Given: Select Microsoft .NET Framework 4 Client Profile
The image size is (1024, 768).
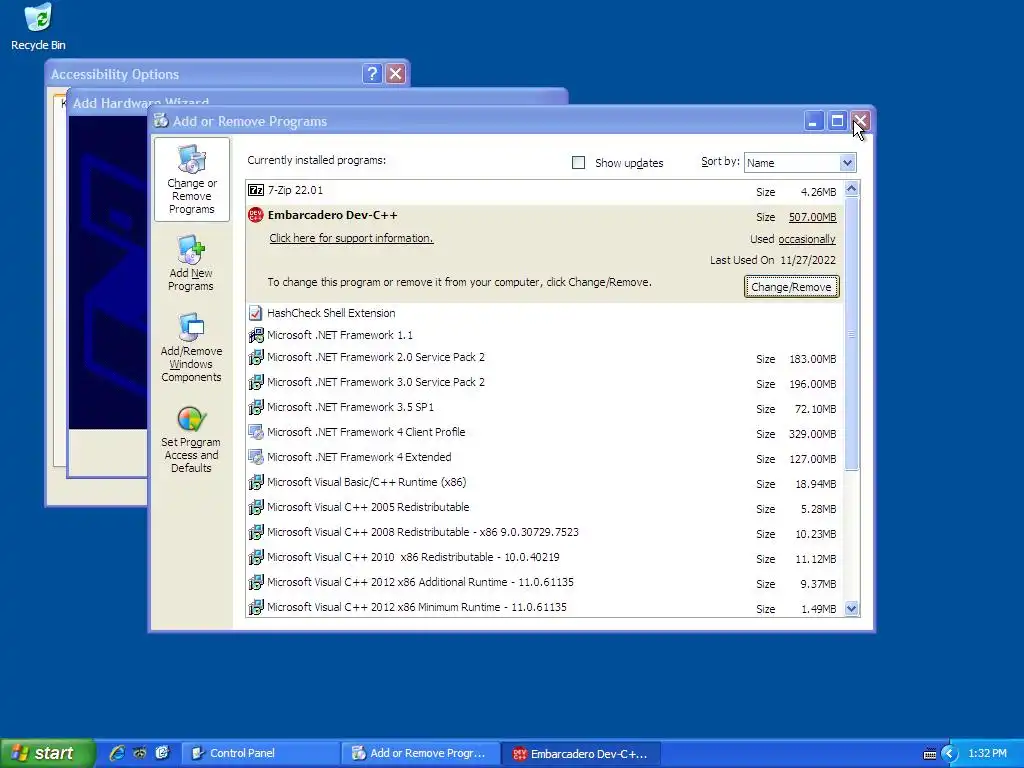Looking at the screenshot, I should click(545, 432).
